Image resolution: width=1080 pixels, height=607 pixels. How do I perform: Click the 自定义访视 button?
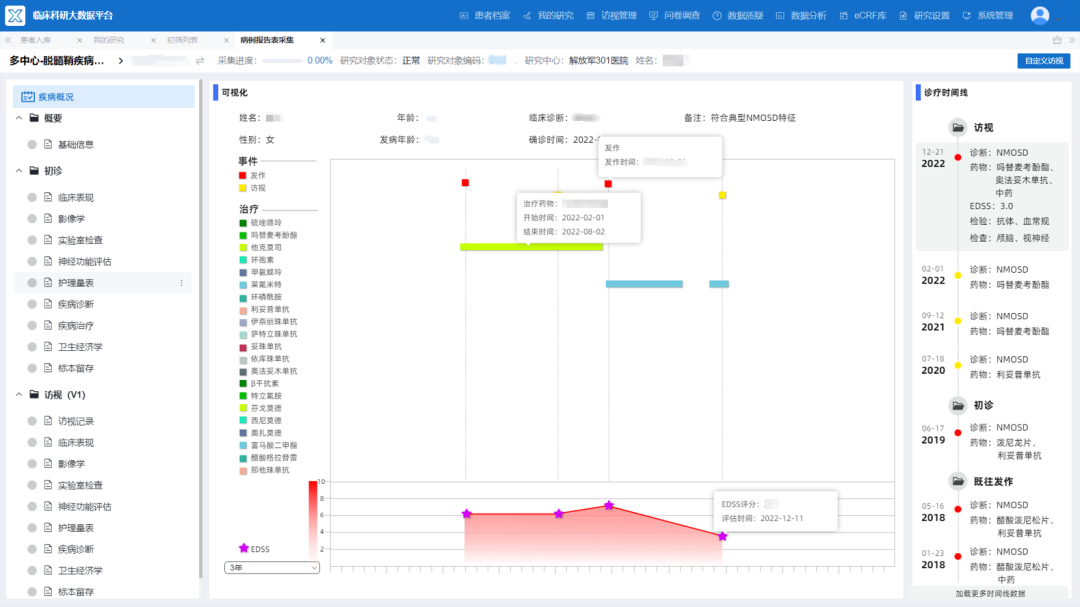tap(1043, 61)
